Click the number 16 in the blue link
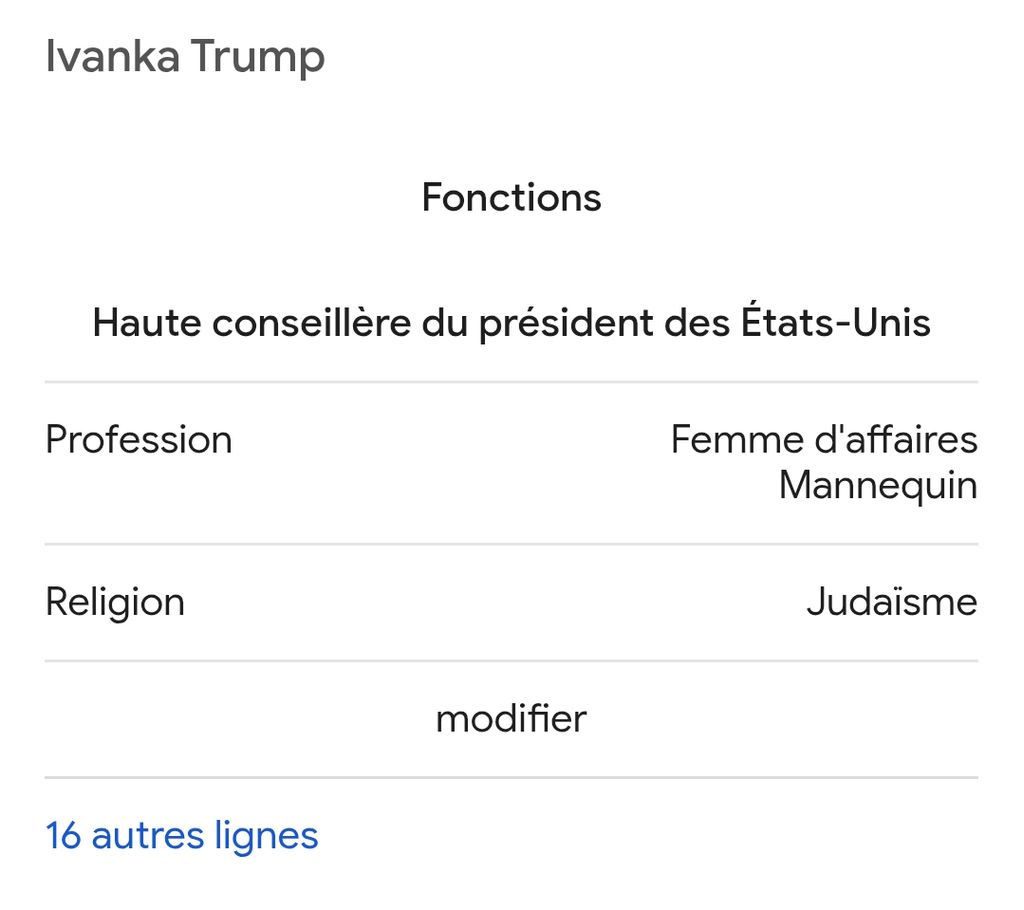The height and width of the screenshot is (910, 1024). 63,835
